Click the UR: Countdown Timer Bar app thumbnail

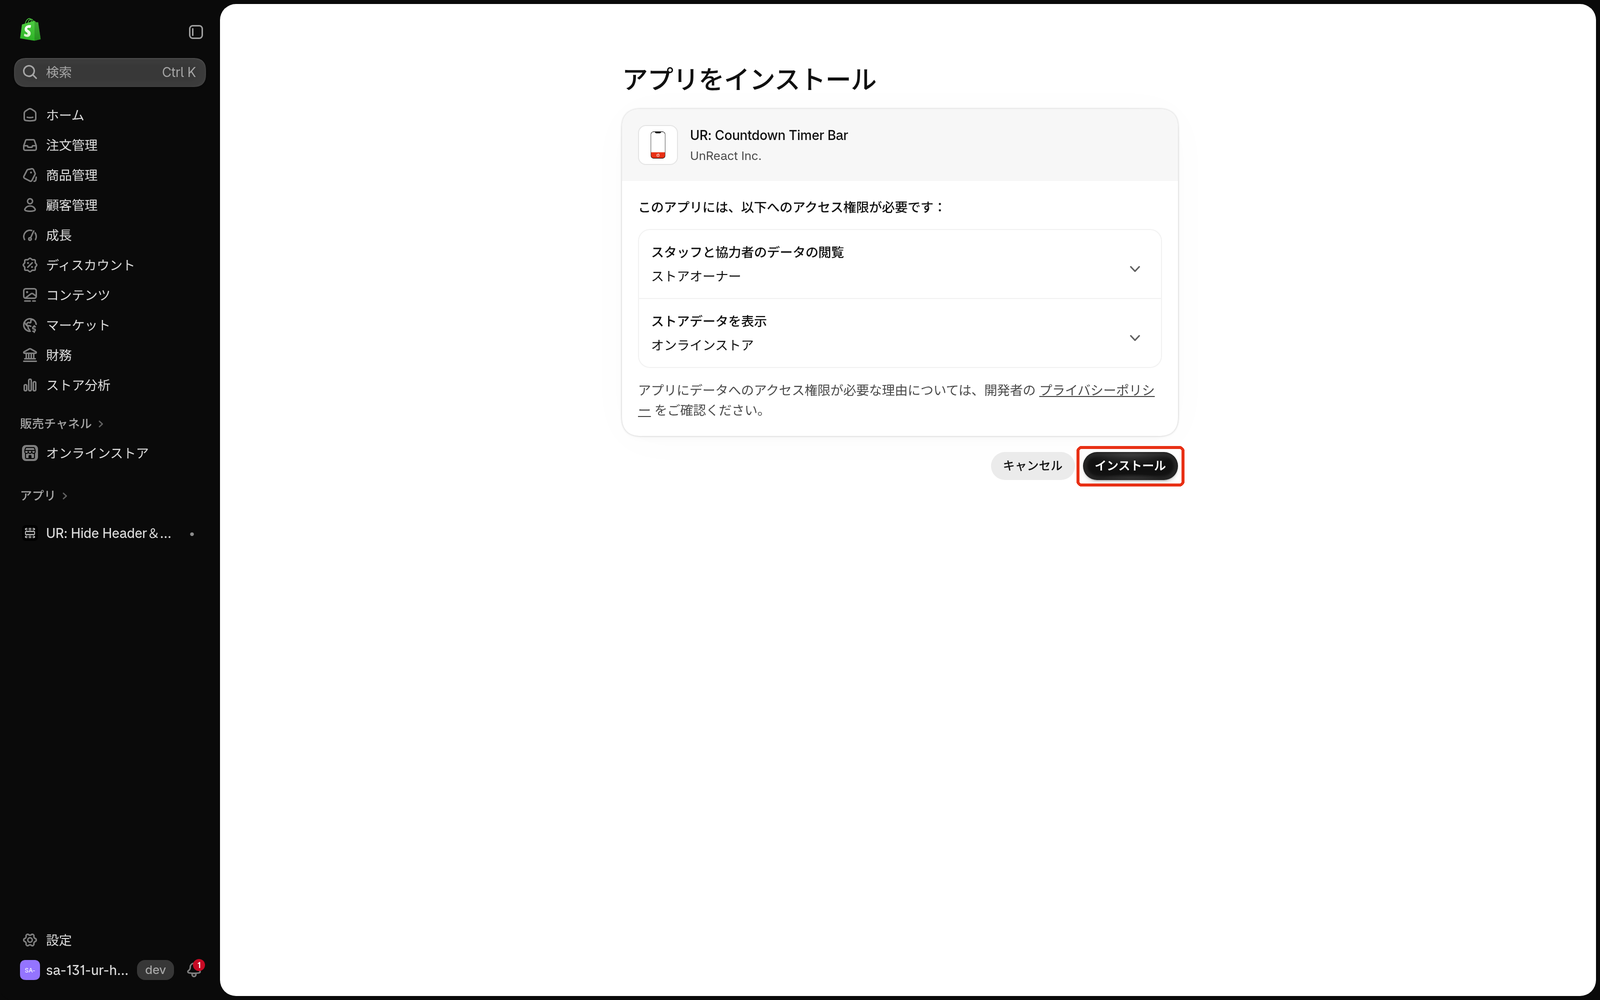pos(658,145)
